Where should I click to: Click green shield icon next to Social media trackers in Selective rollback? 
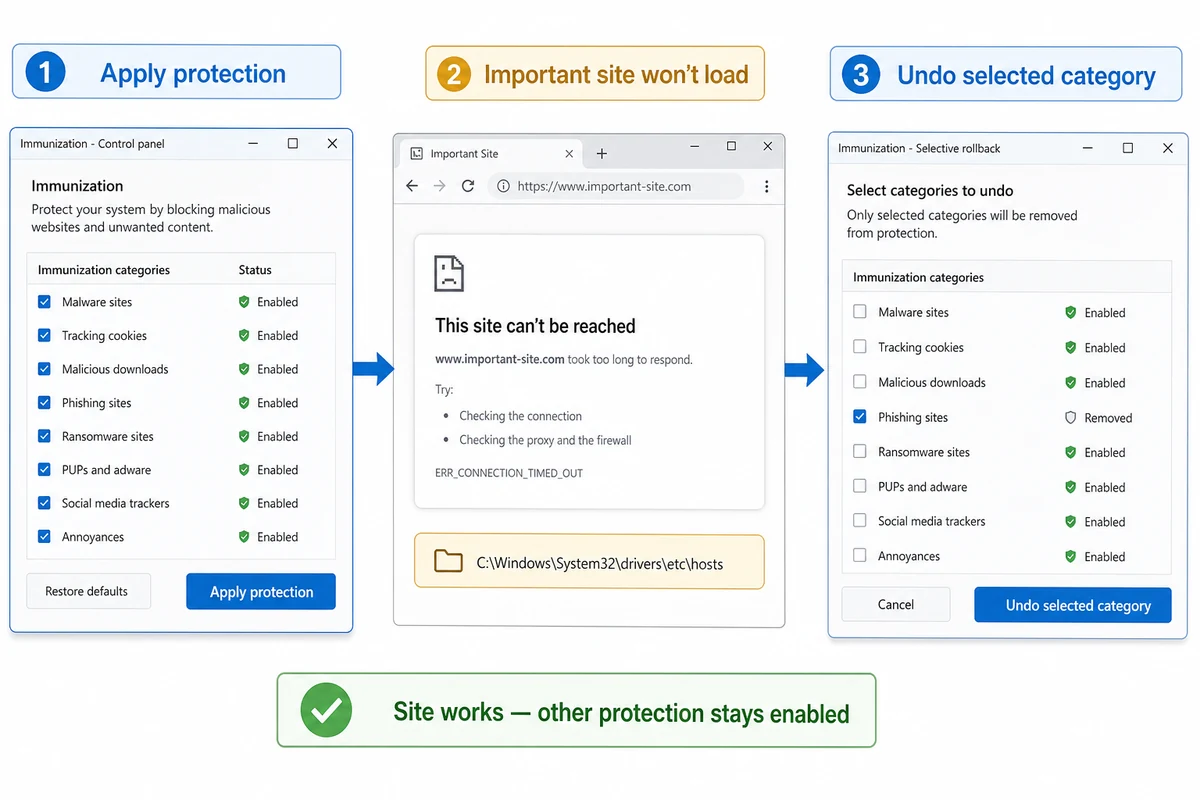[1071, 522]
